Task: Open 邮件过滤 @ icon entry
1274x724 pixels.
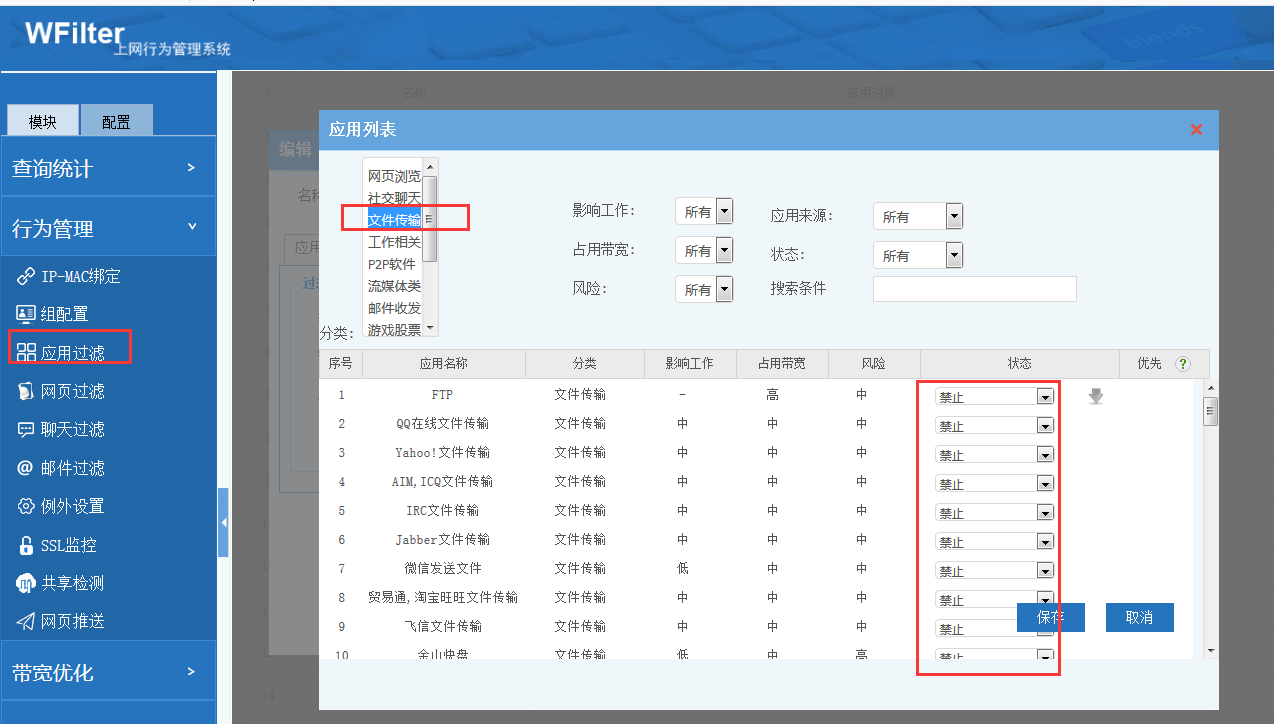Action: pyautogui.click(x=26, y=468)
